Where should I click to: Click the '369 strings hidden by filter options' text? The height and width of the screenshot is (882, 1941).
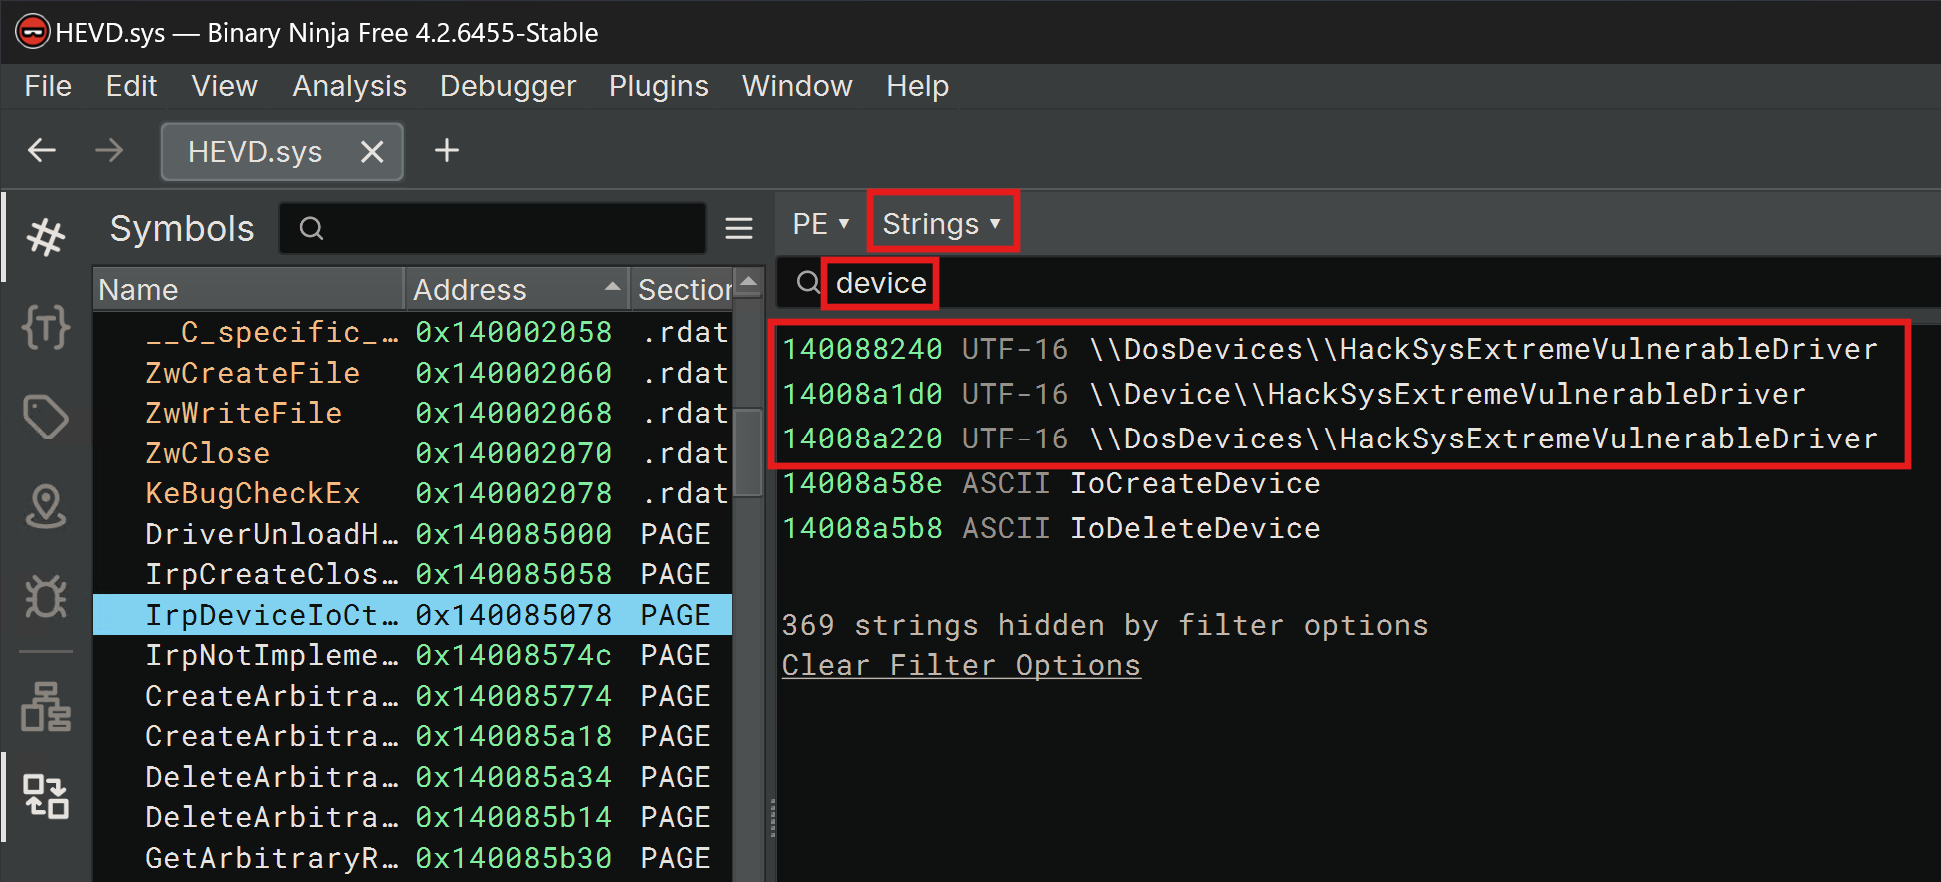click(1105, 625)
